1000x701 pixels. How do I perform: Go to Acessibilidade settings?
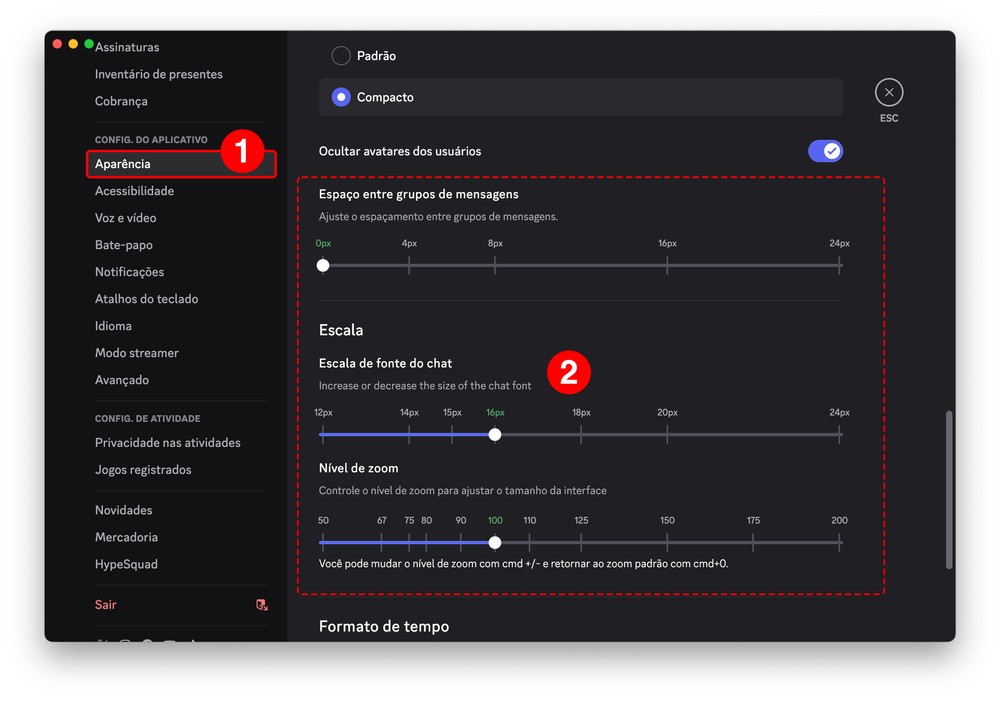point(134,191)
